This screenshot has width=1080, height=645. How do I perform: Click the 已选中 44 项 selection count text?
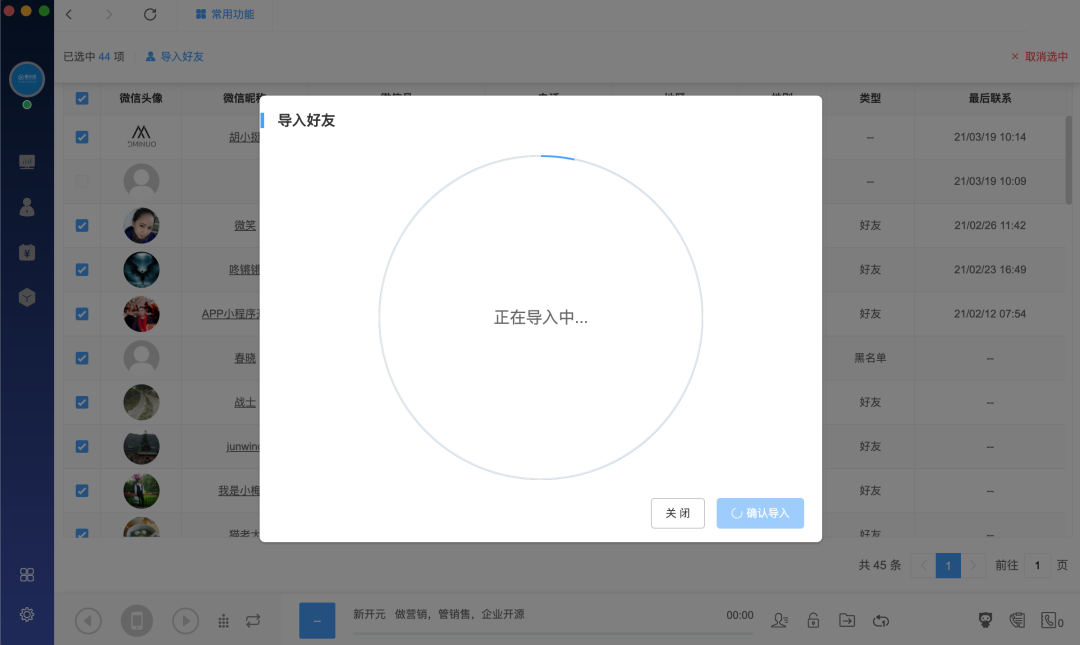(94, 57)
